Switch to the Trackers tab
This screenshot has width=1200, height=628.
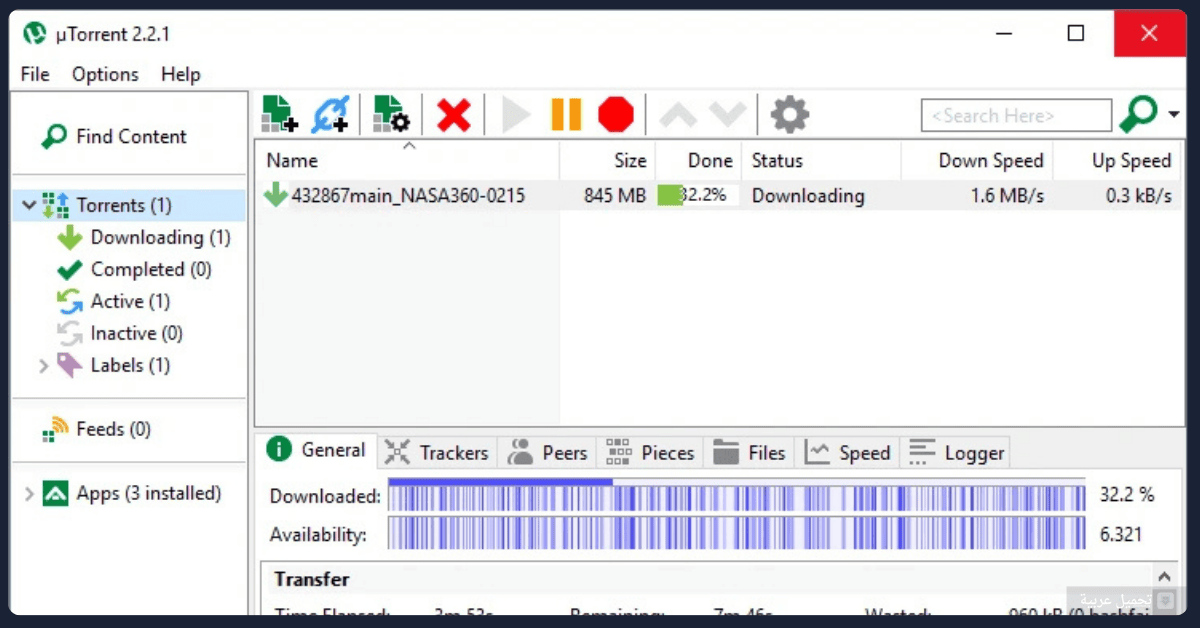coord(437,453)
